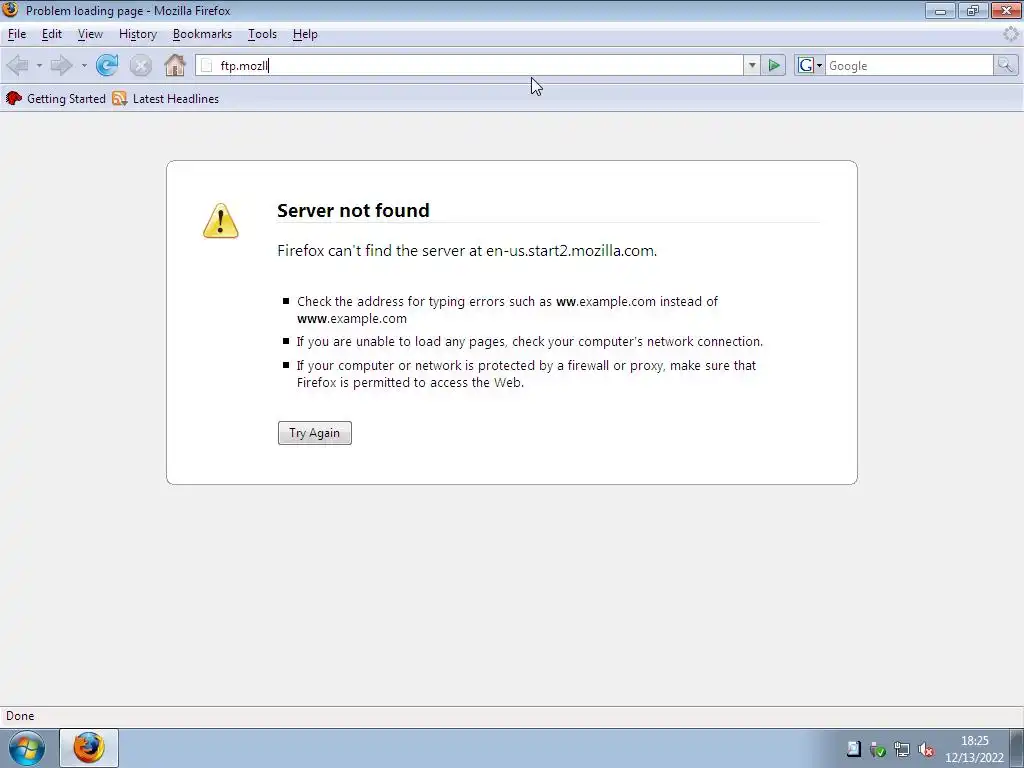Open the Getting Started bookmark
This screenshot has width=1024, height=768.
tap(56, 99)
